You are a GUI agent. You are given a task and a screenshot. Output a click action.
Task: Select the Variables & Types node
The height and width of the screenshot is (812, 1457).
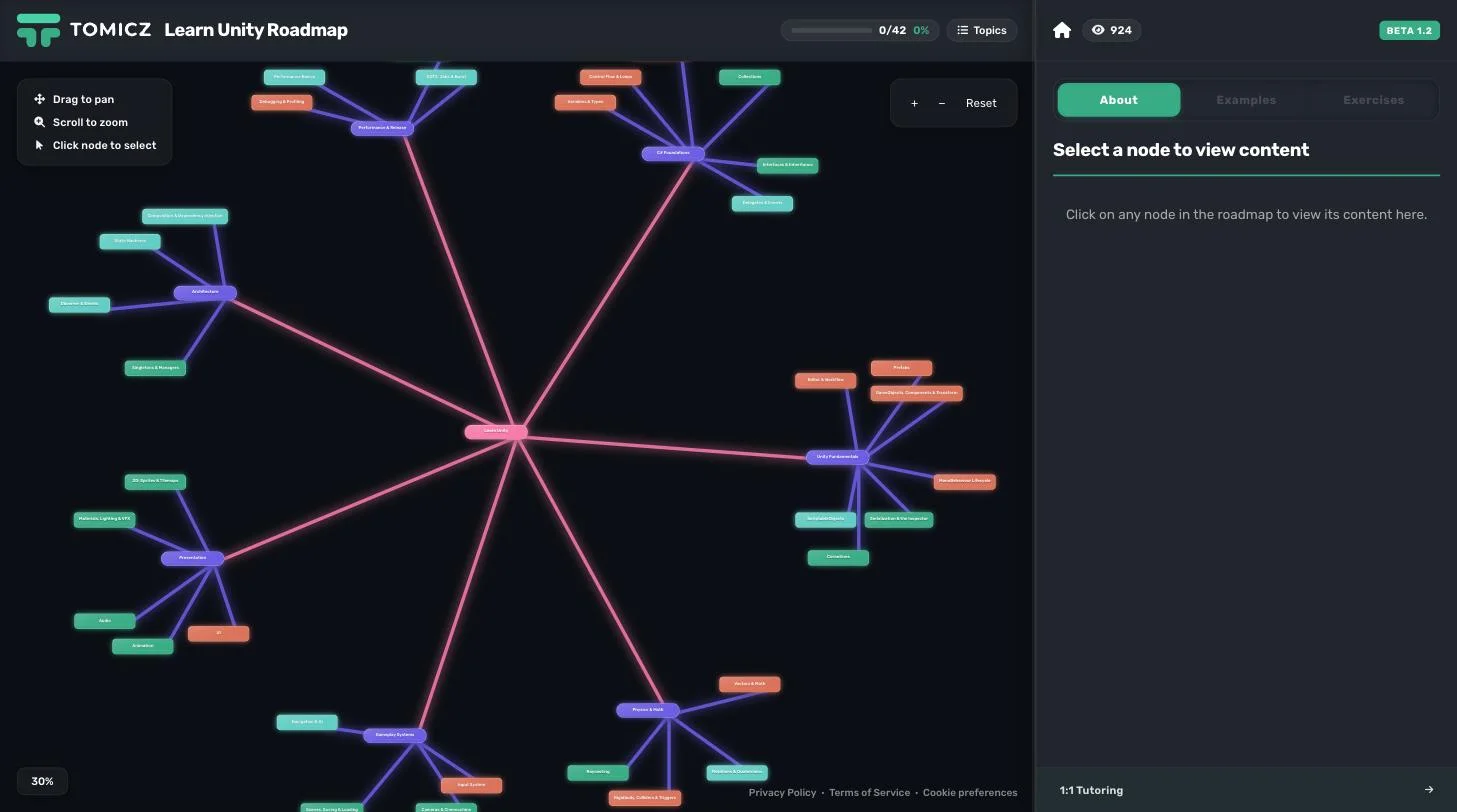(x=585, y=102)
